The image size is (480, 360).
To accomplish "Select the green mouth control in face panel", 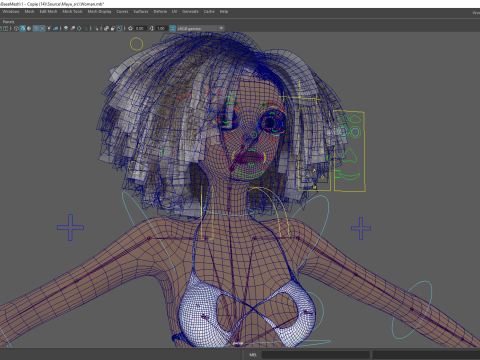I will [348, 175].
